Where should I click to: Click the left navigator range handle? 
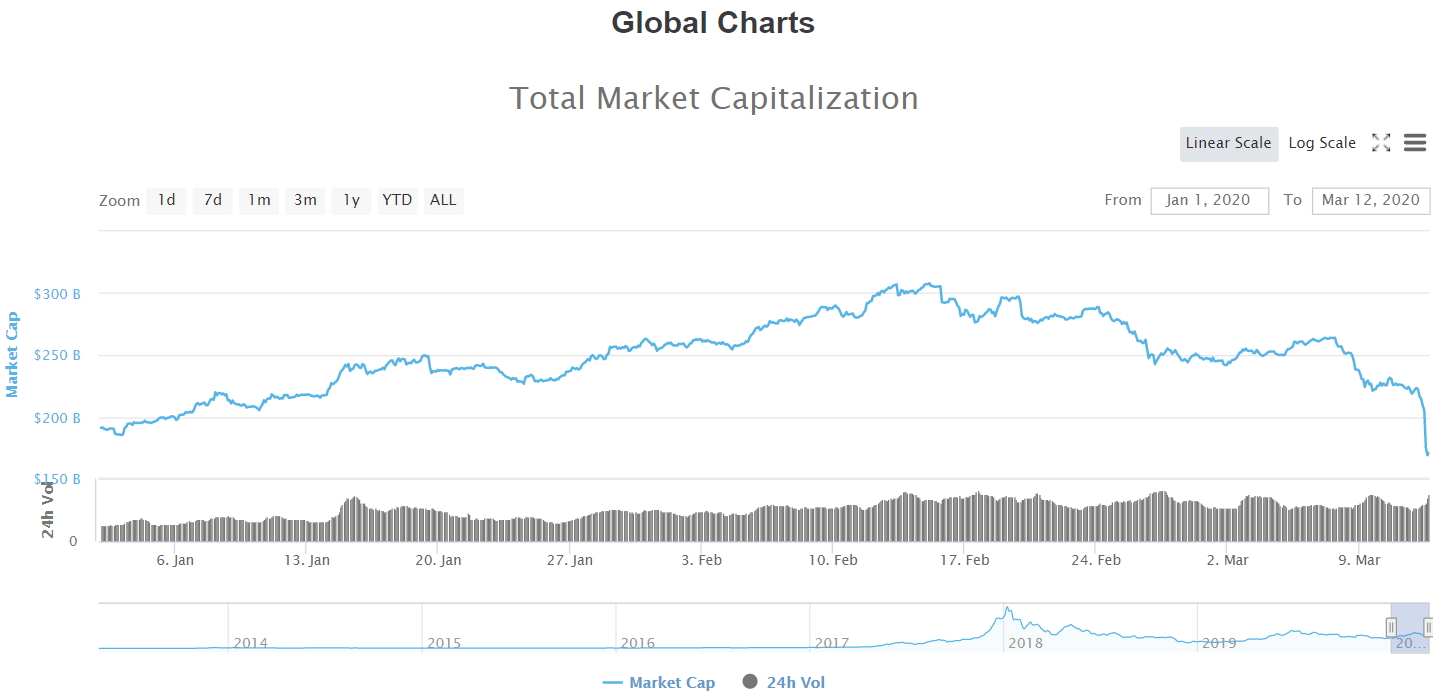[x=1391, y=627]
